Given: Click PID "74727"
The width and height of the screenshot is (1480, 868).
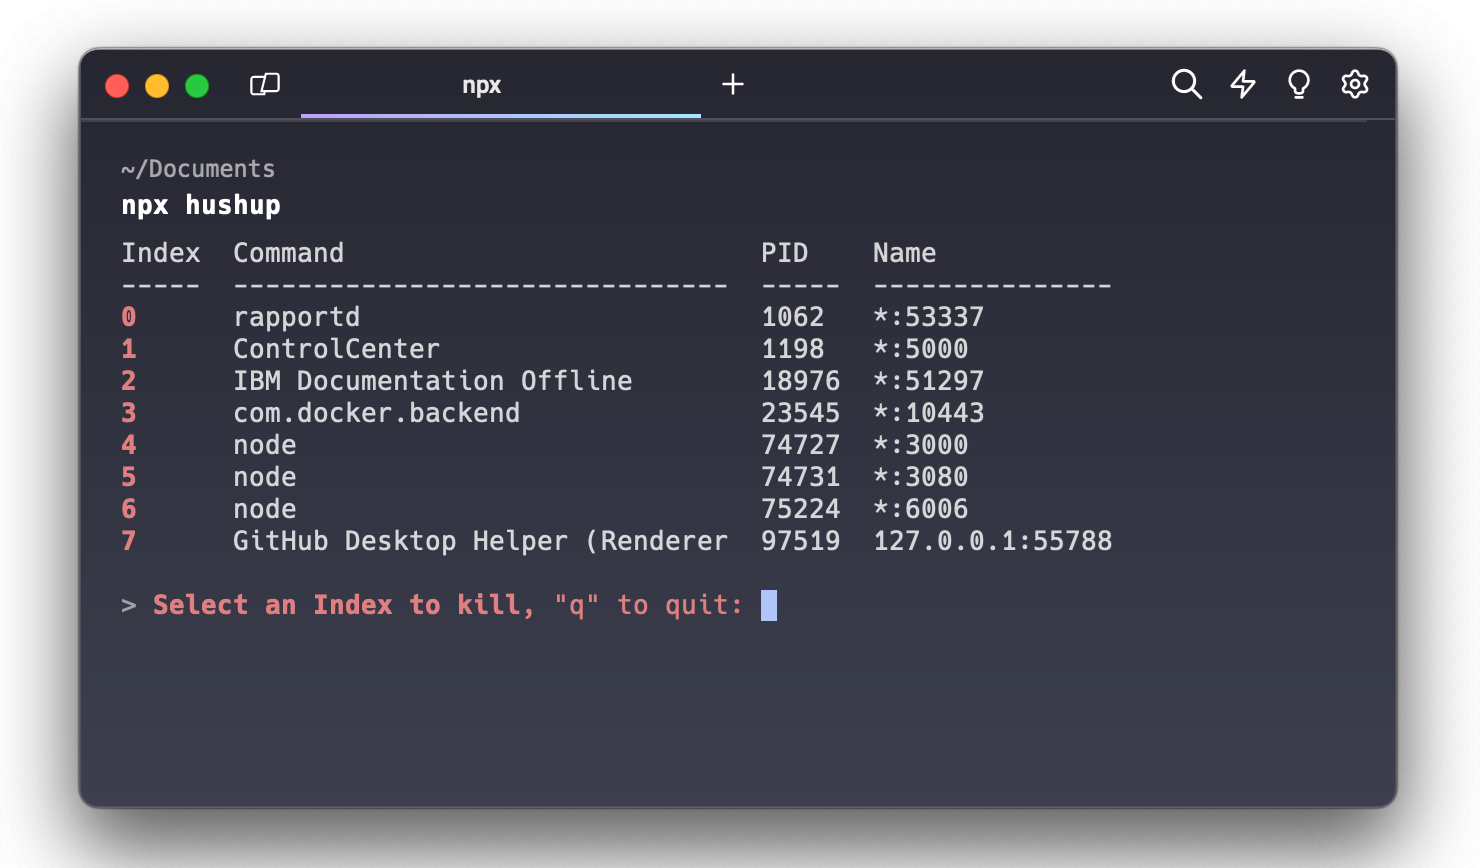Looking at the screenshot, I should 801,445.
